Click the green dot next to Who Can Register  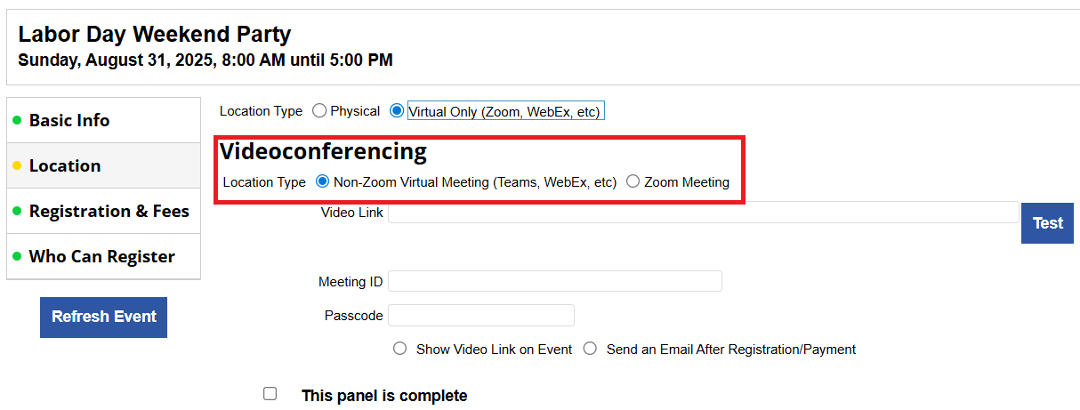pos(17,257)
